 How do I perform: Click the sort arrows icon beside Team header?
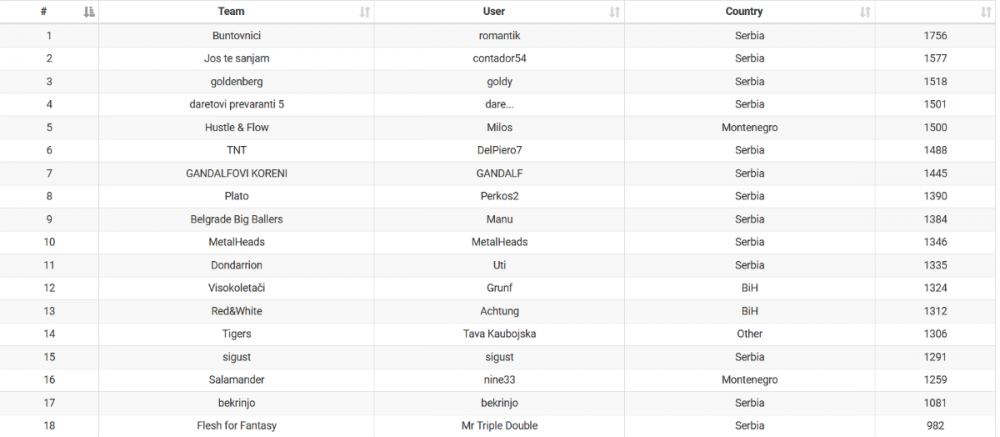click(364, 12)
